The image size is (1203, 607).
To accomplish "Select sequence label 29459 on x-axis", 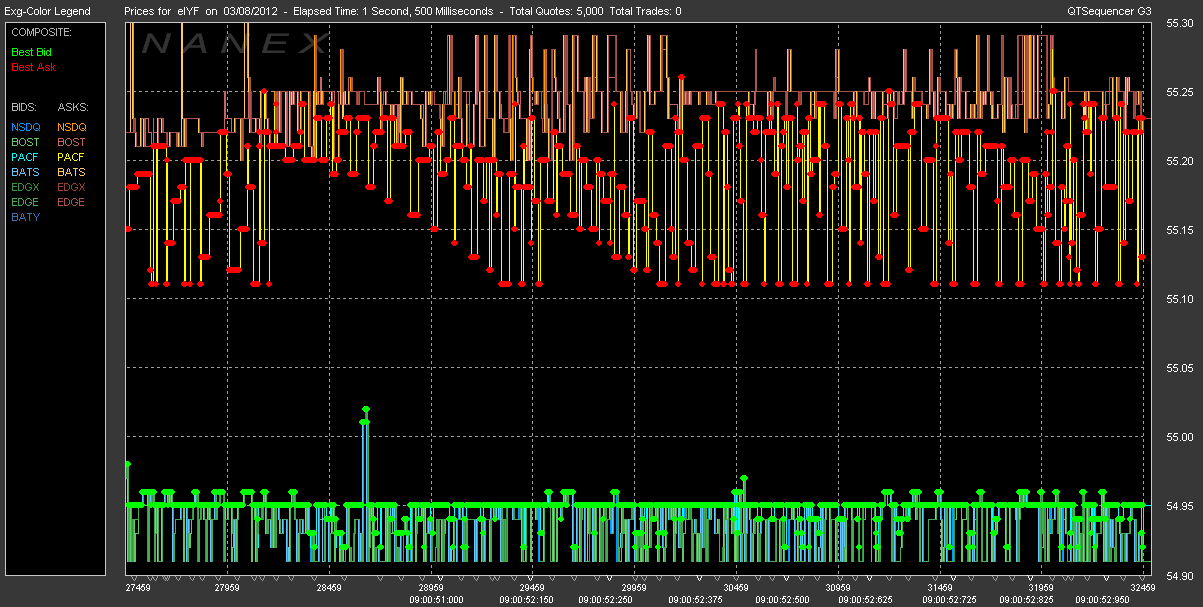I will pyautogui.click(x=533, y=588).
